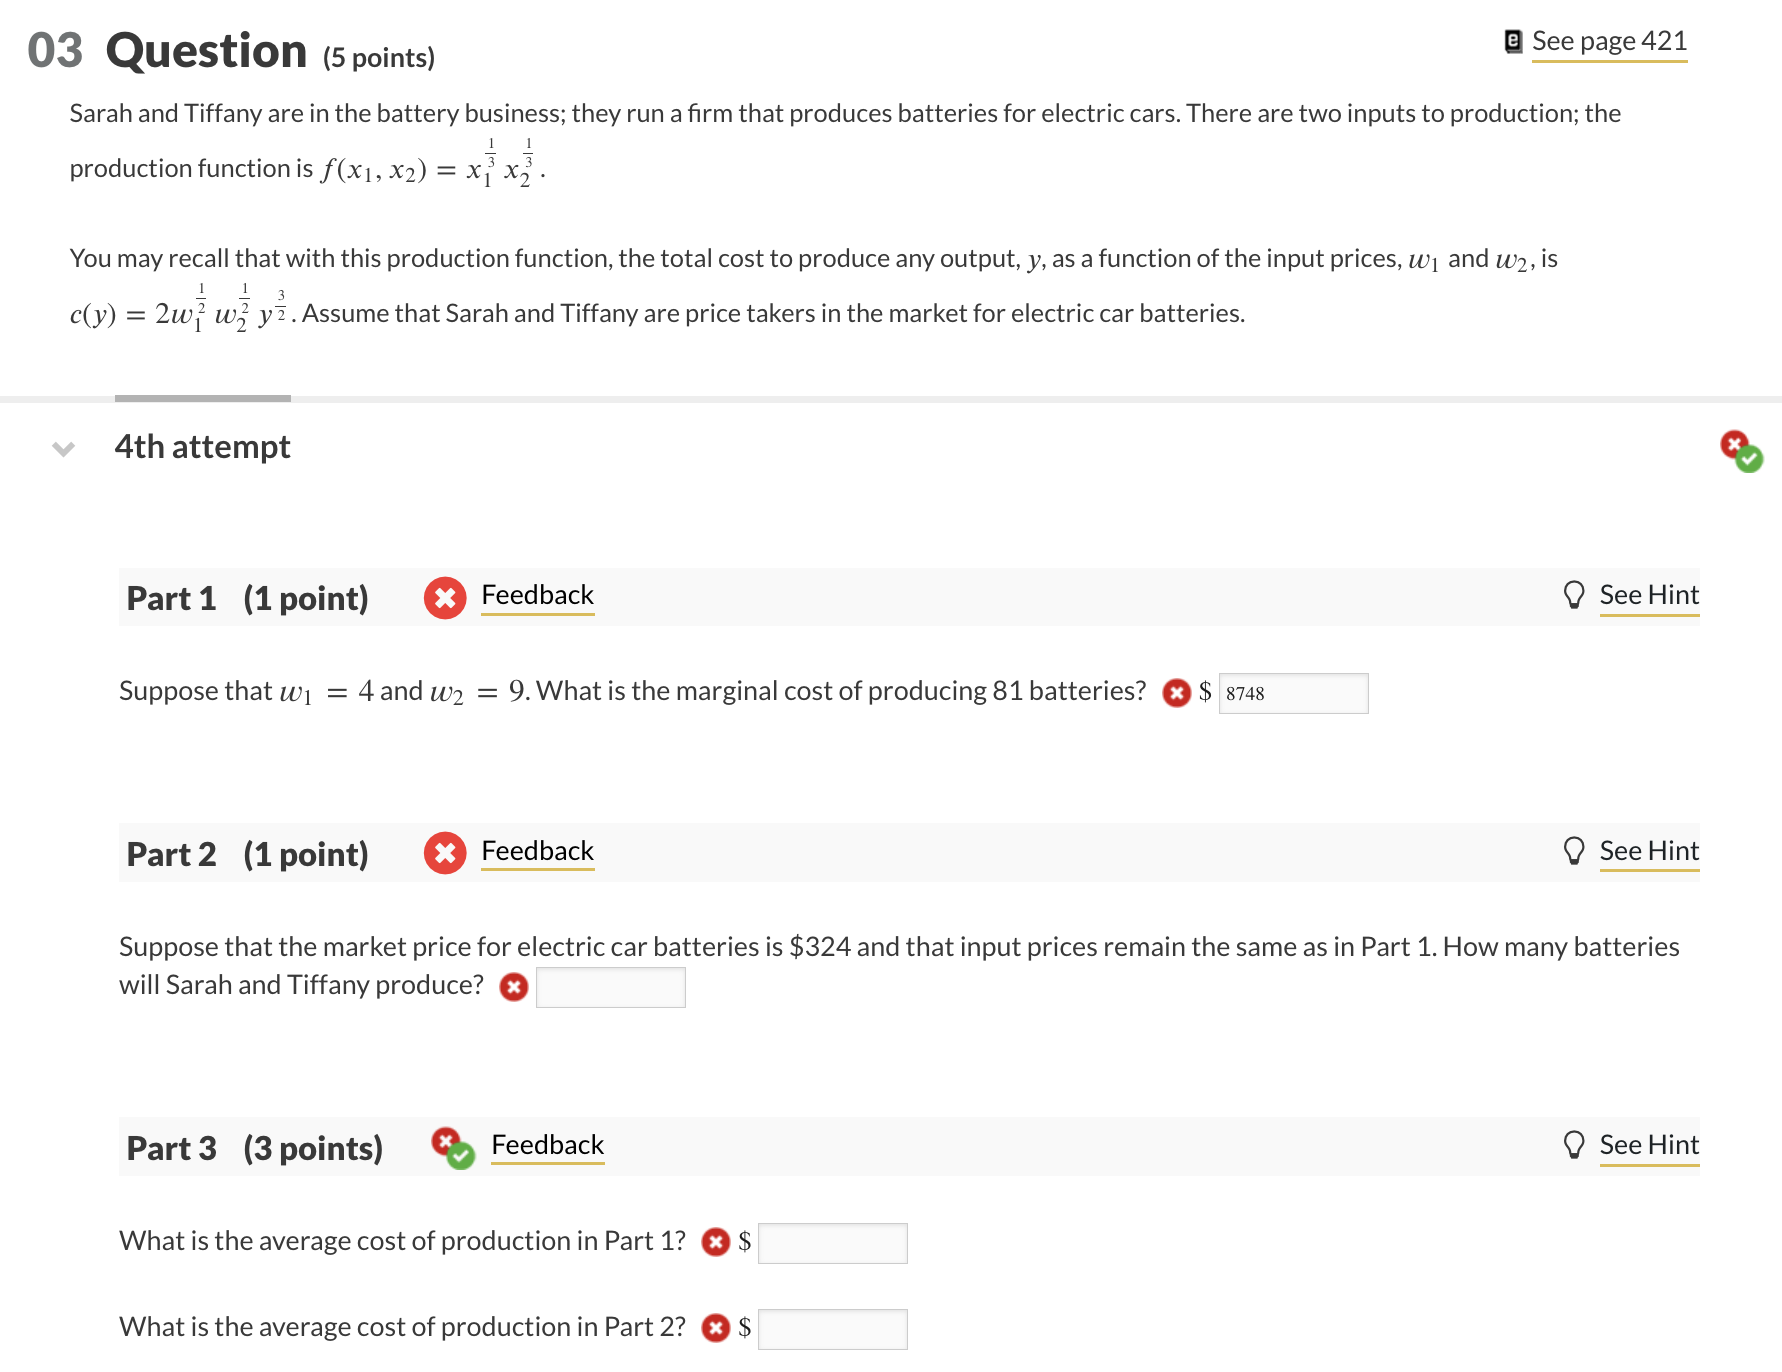This screenshot has height=1372, width=1782.
Task: Open Part 2 Feedback
Action: click(x=537, y=851)
